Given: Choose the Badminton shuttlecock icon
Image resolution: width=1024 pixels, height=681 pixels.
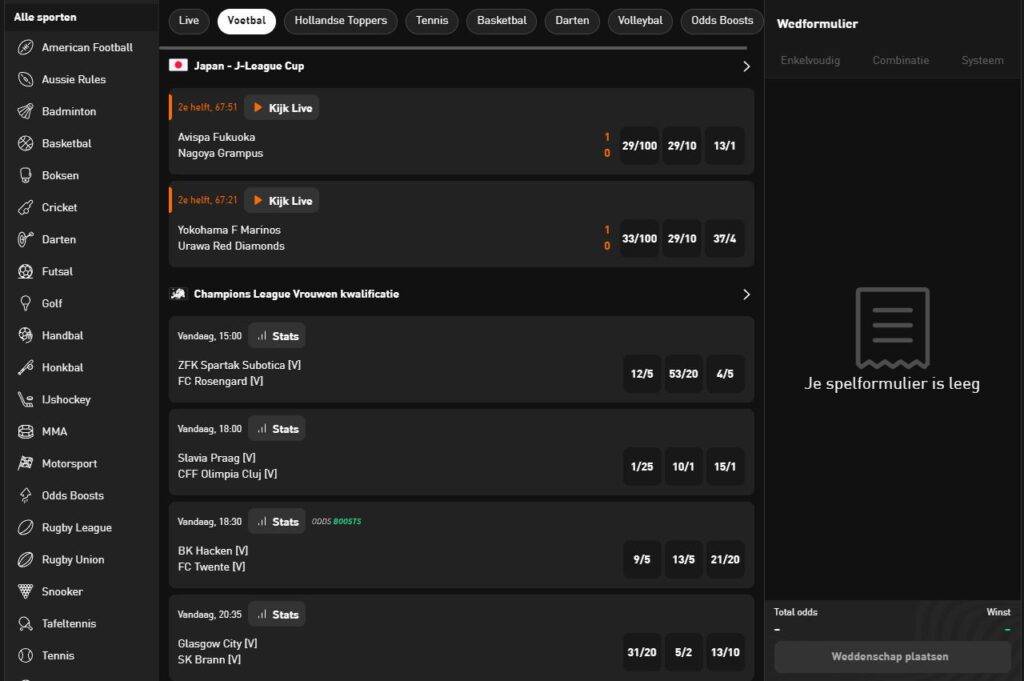Looking at the screenshot, I should point(25,111).
